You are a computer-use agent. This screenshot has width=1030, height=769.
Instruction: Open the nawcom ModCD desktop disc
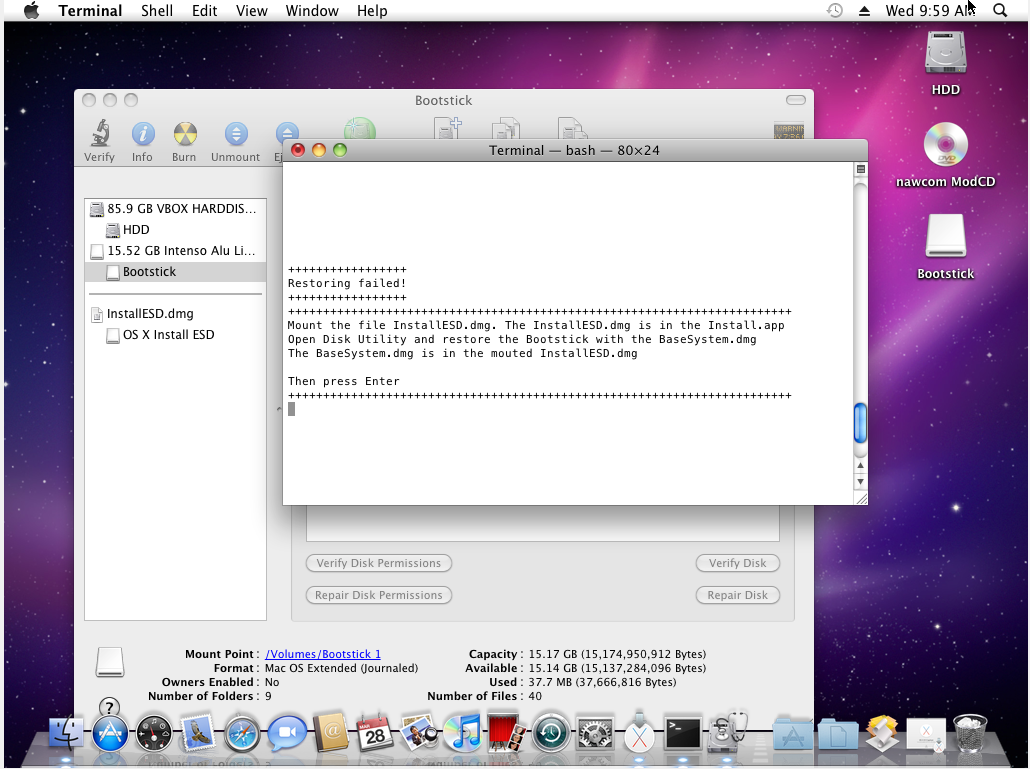[945, 147]
